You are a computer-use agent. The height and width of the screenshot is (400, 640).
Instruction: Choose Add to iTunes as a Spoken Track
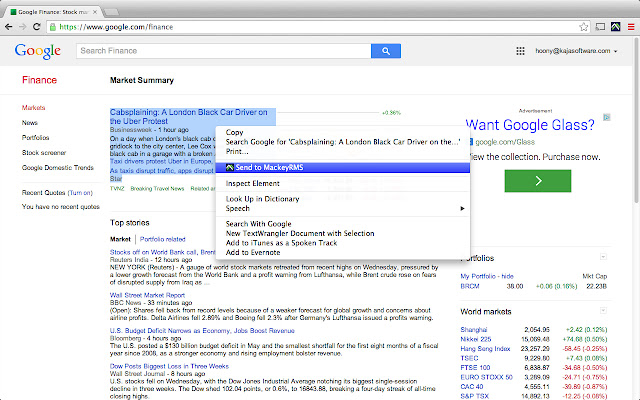point(342,243)
